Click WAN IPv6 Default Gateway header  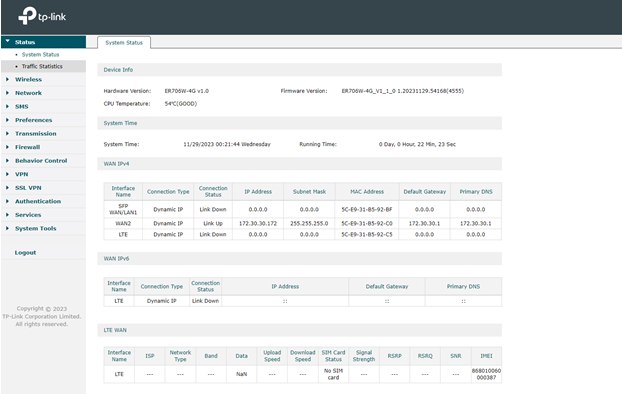tap(387, 286)
